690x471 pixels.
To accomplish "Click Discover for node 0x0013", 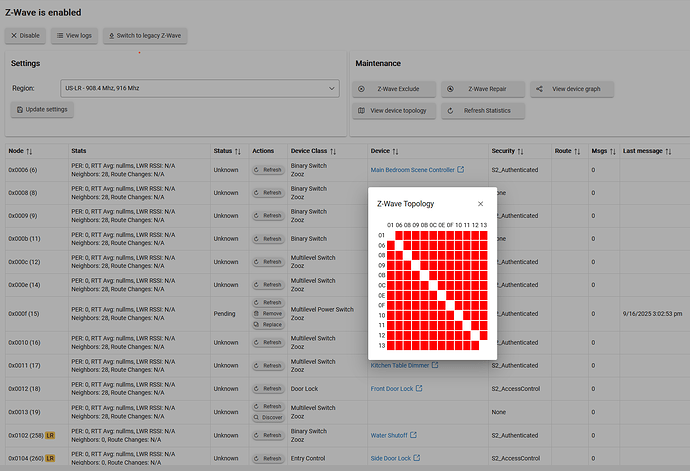I will coord(267,417).
